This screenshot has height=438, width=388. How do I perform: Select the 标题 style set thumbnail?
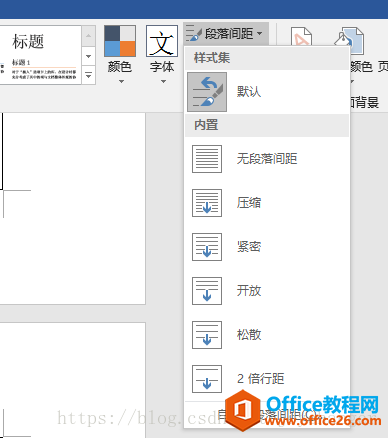pos(41,55)
